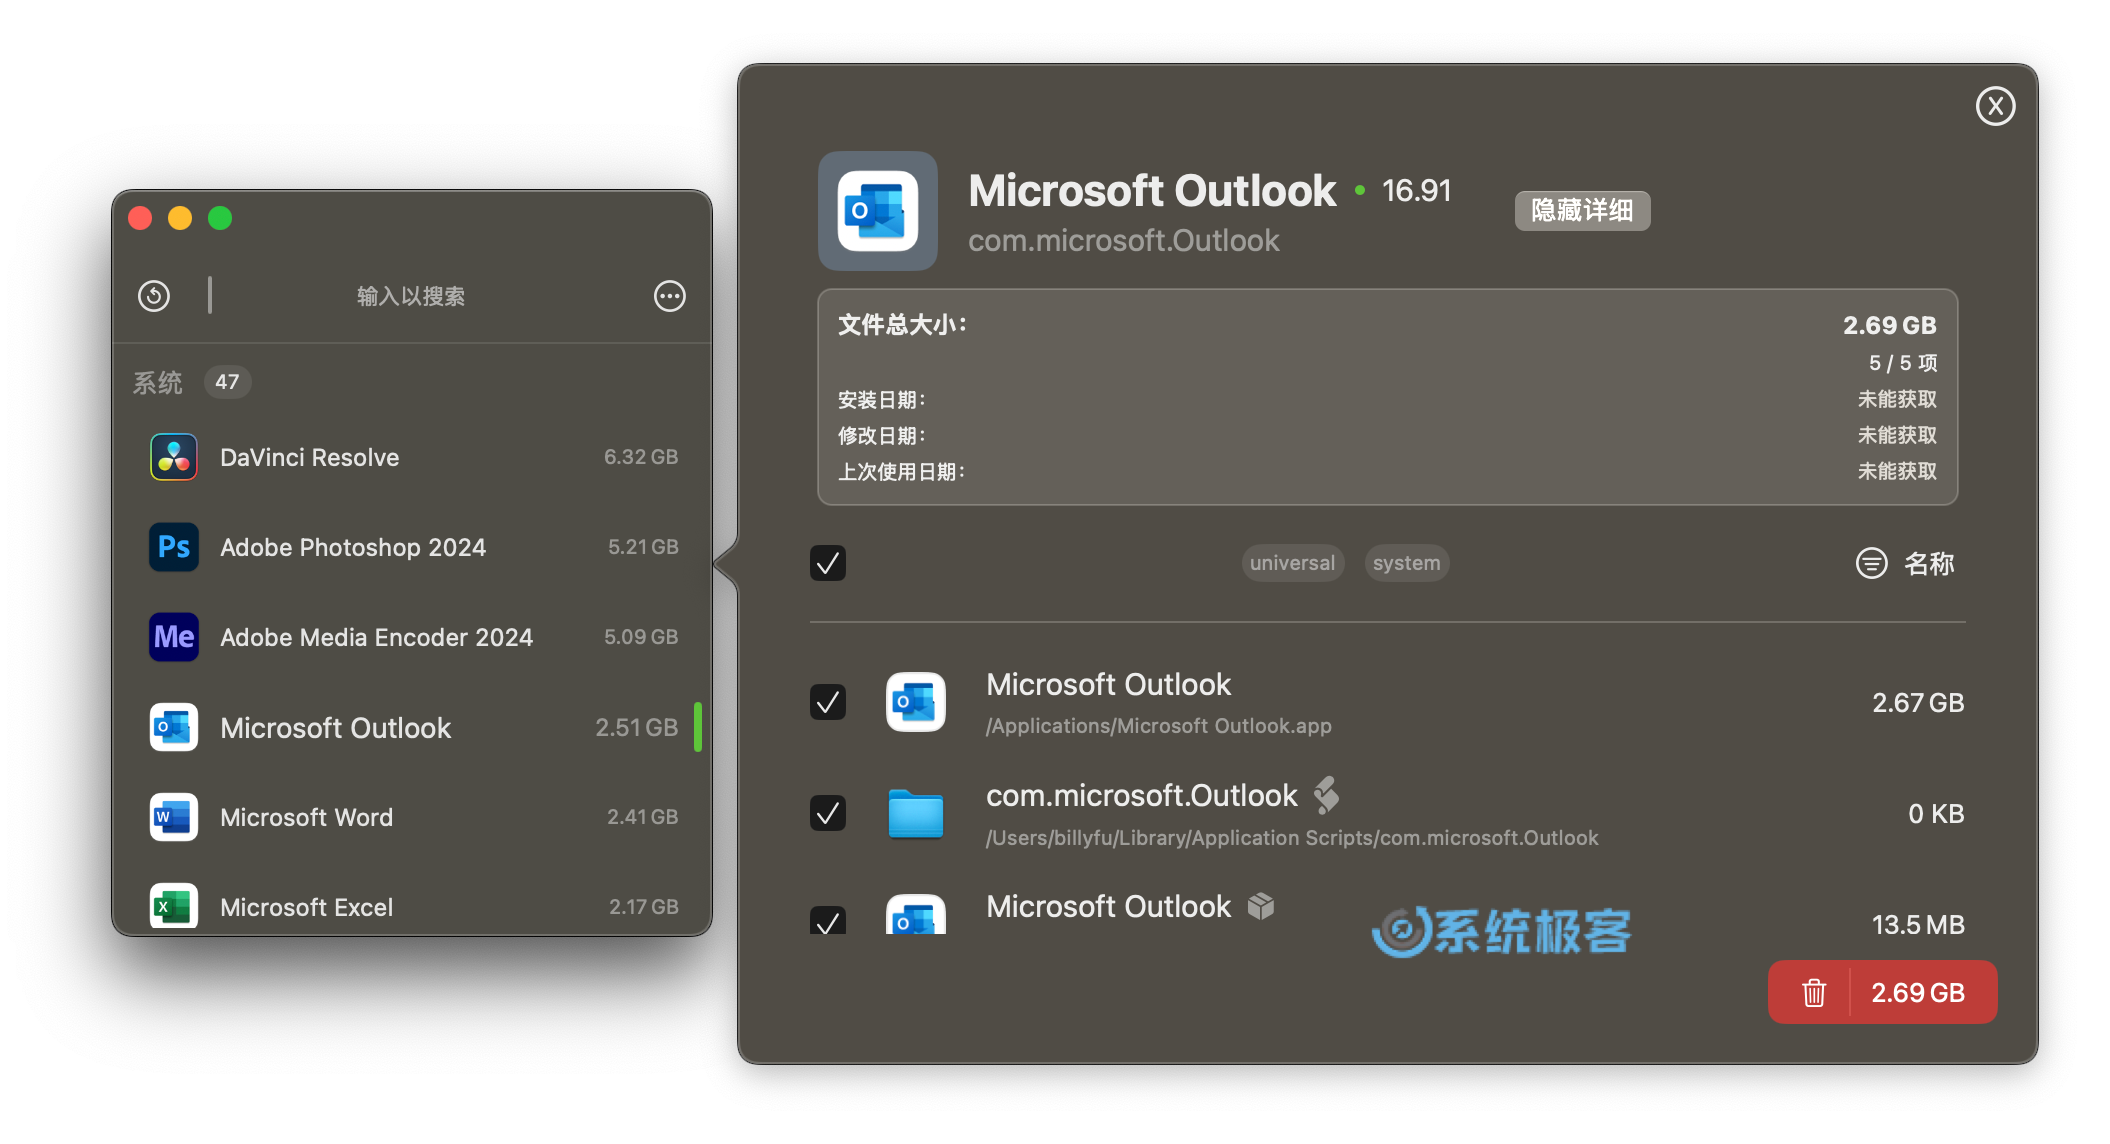Click the package box badge icon
The width and height of the screenshot is (2110, 1144).
coord(1261,906)
